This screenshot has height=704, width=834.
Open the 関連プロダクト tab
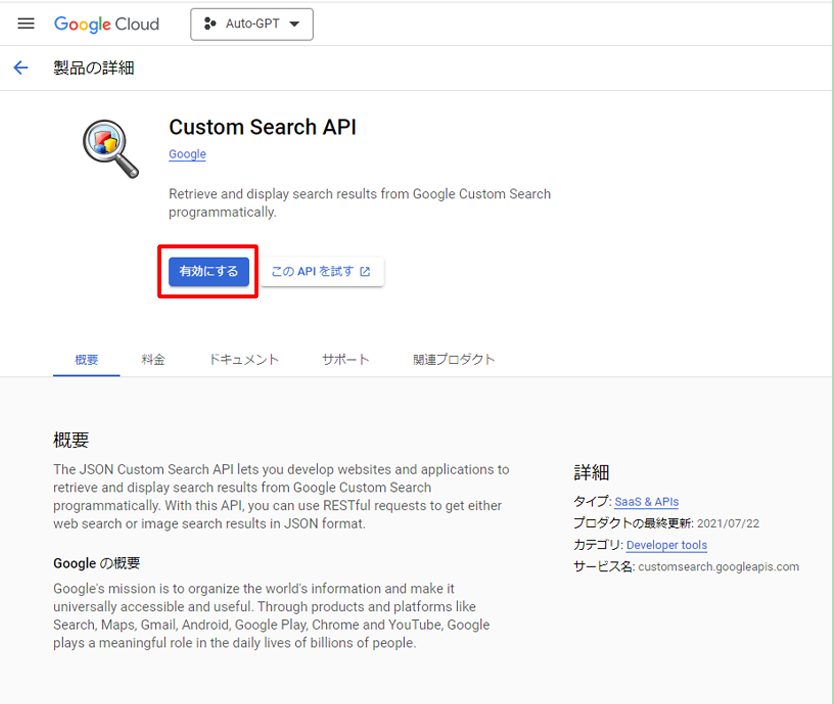click(x=454, y=359)
